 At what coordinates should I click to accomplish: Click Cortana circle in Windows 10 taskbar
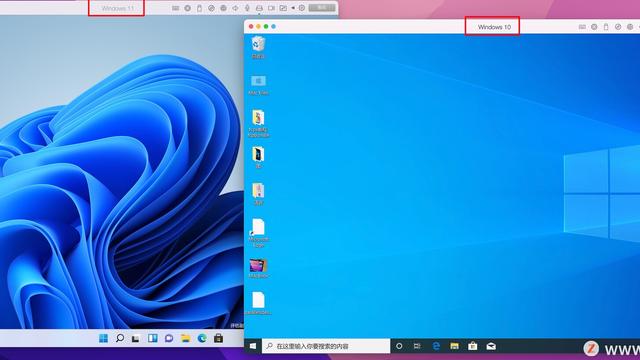399,346
